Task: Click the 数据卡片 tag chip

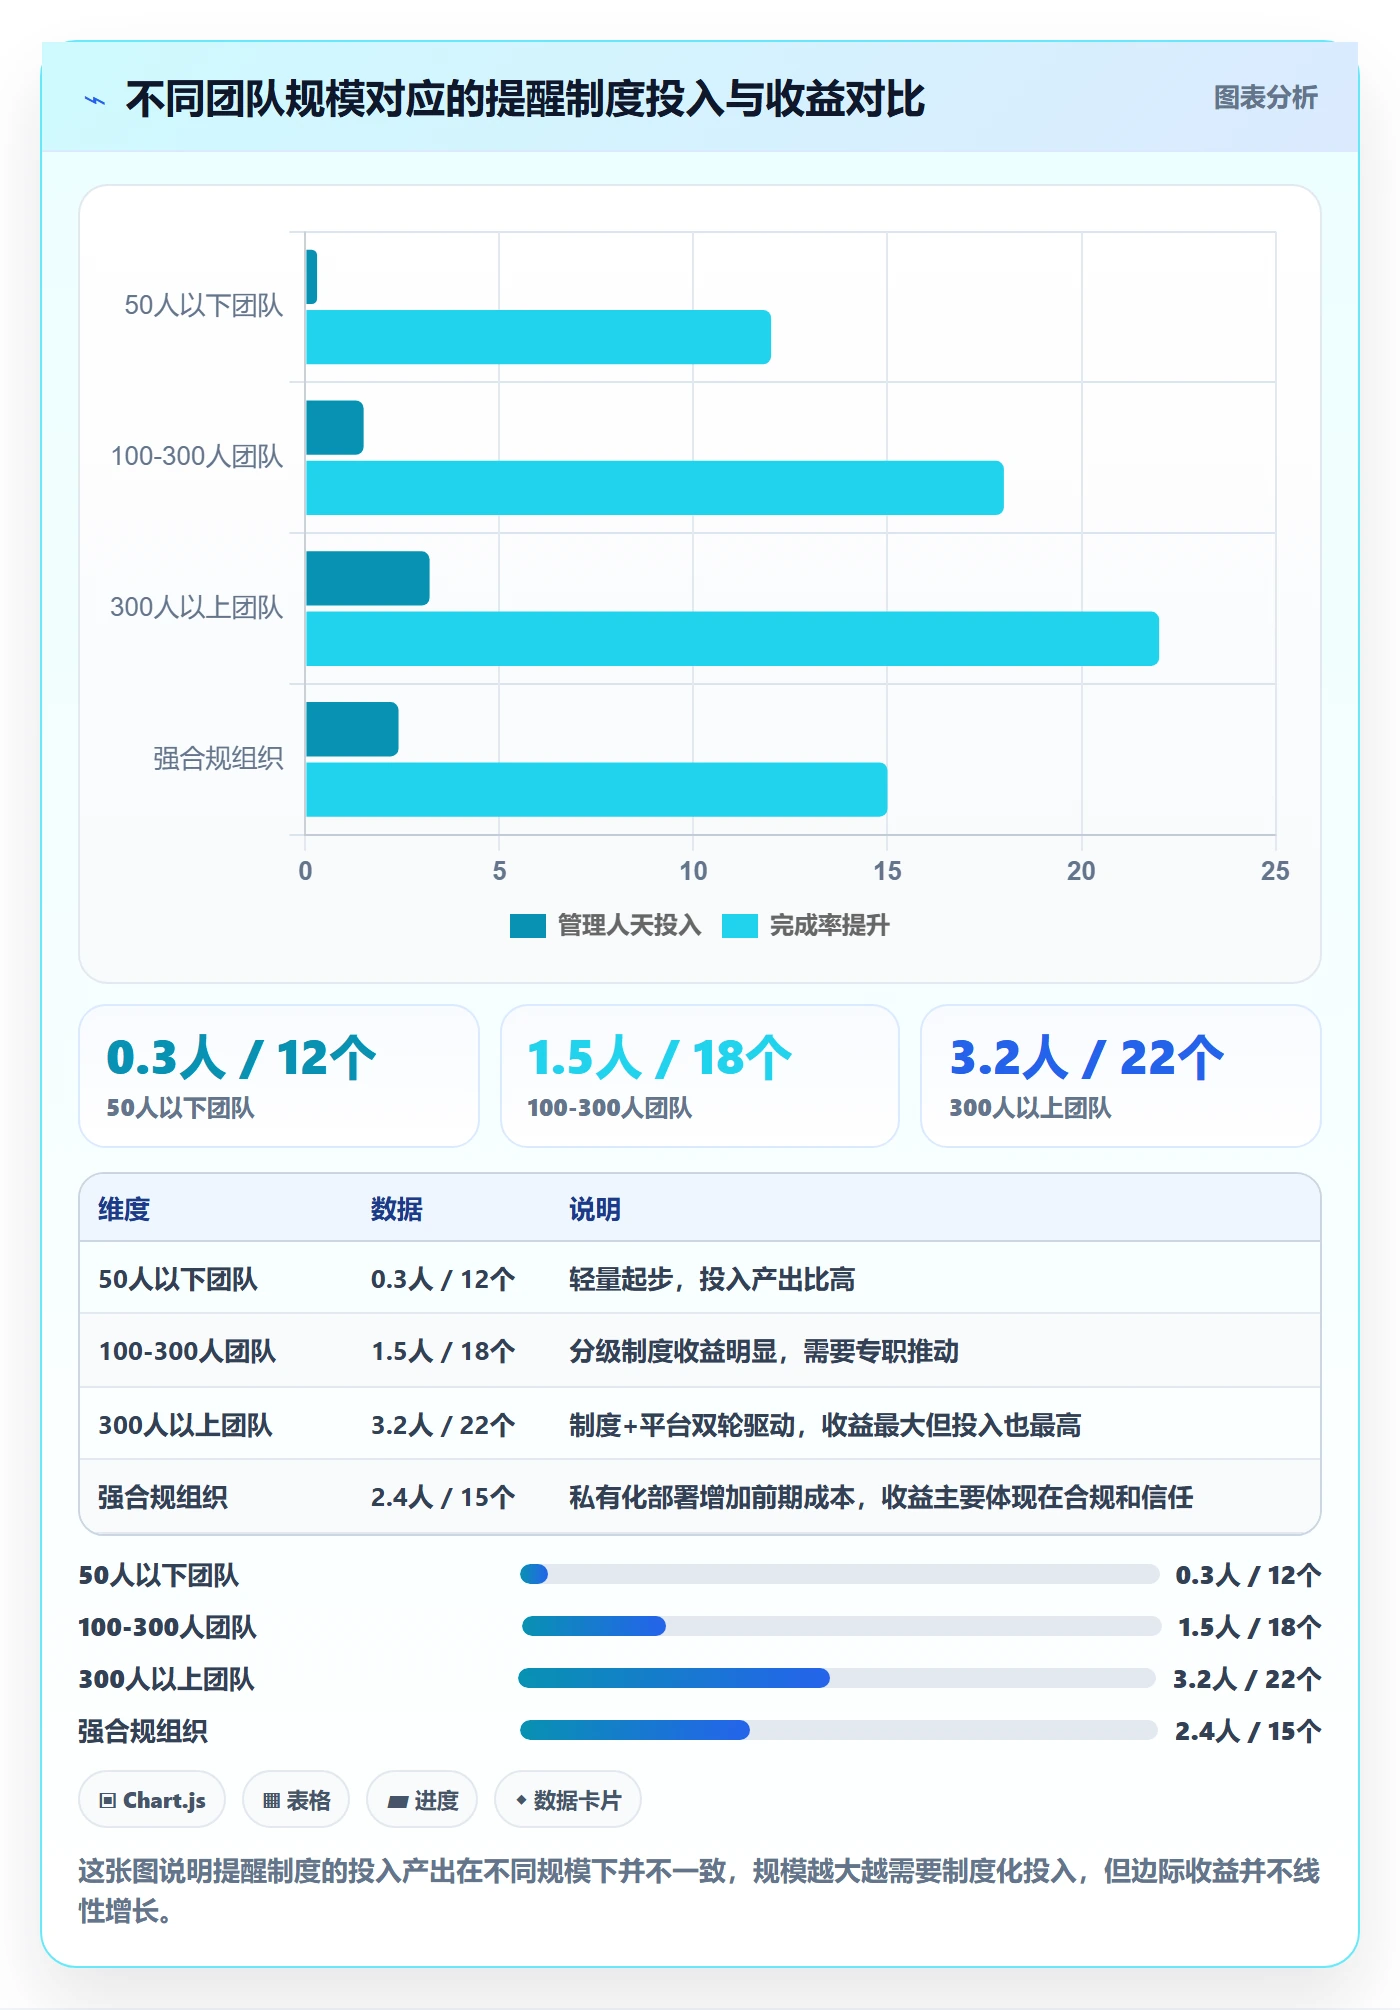Action: click(568, 1800)
